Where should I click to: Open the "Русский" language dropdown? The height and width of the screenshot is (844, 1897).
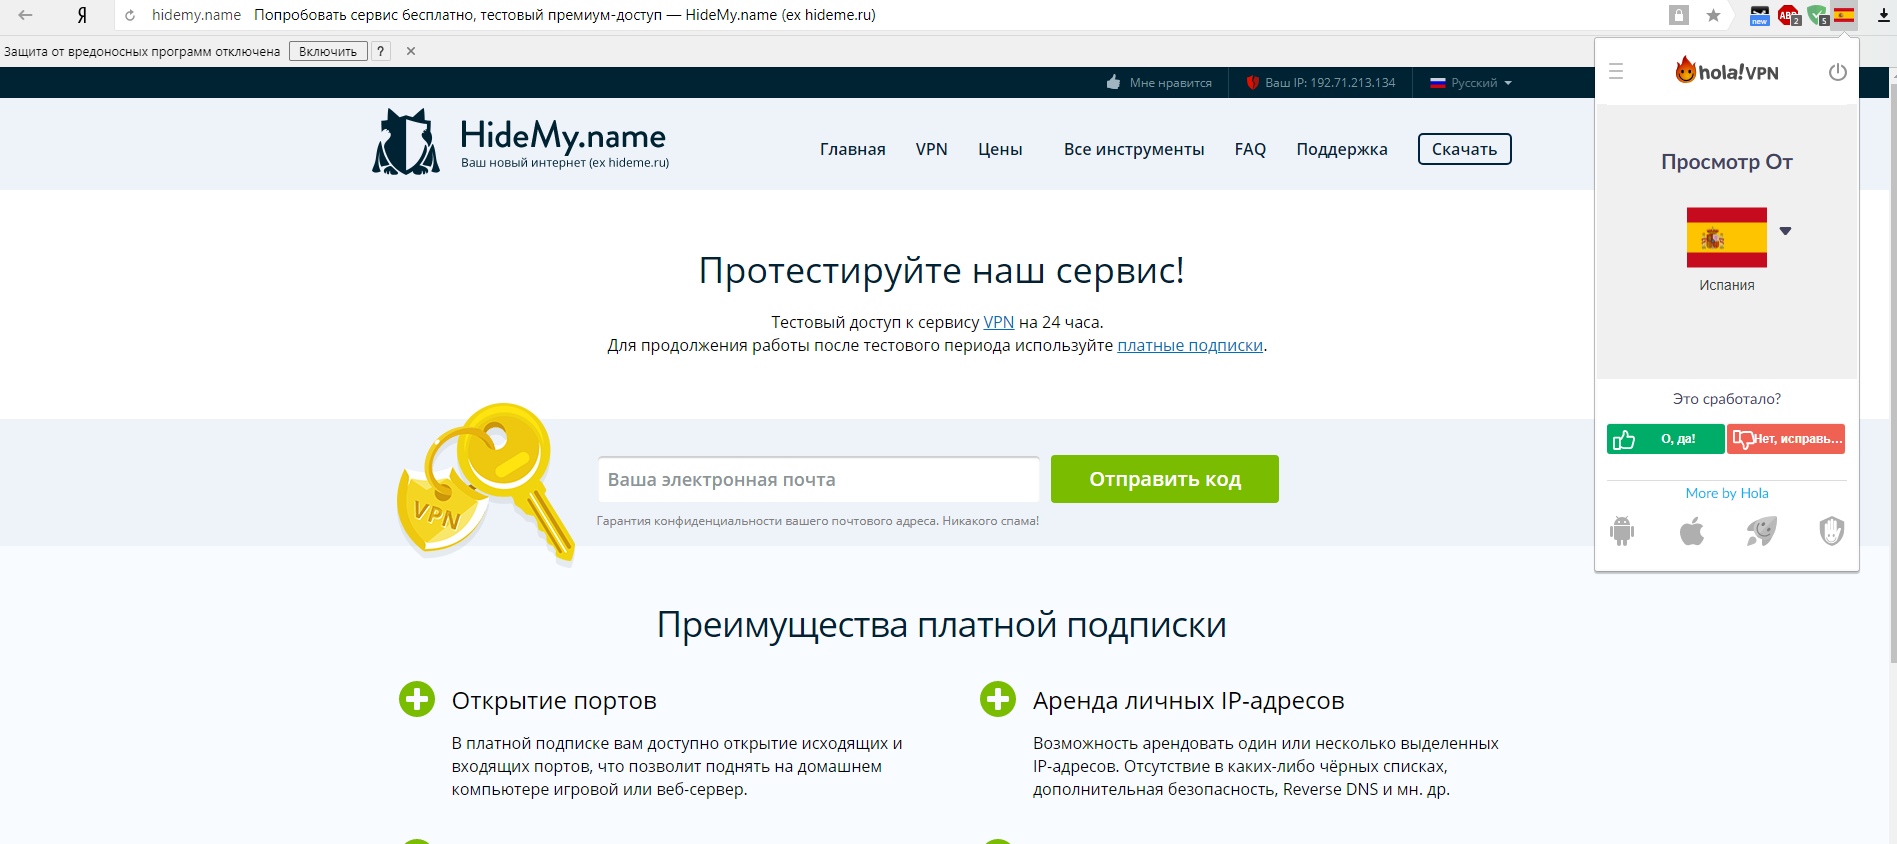1471,83
